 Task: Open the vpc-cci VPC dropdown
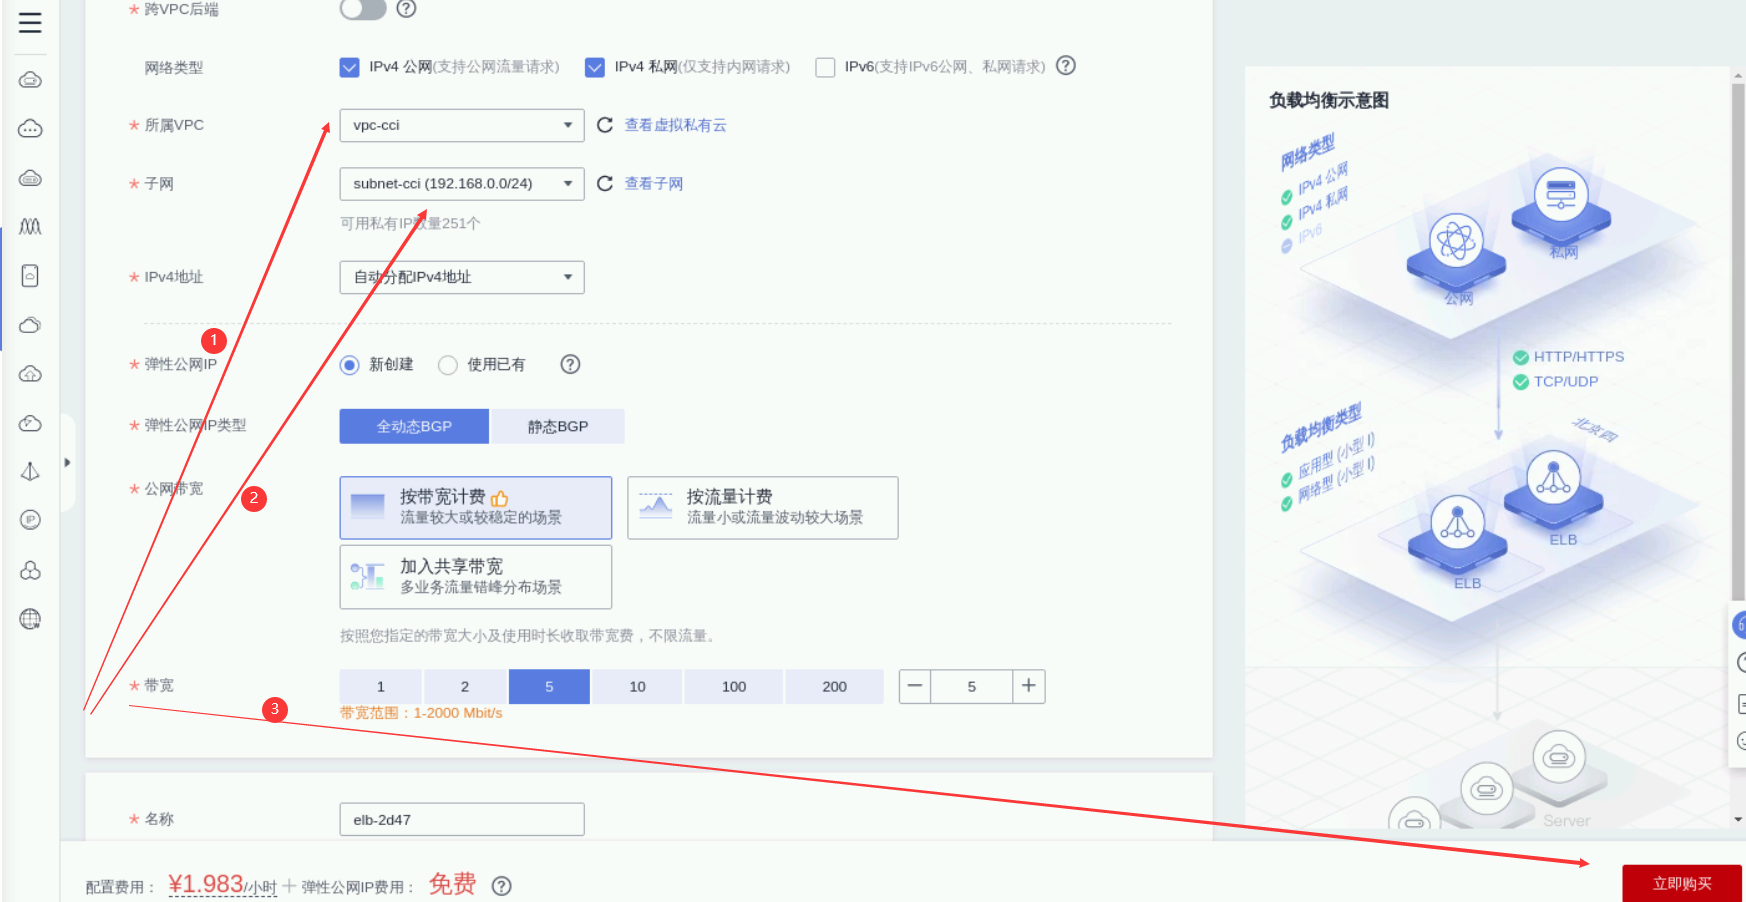tap(462, 125)
